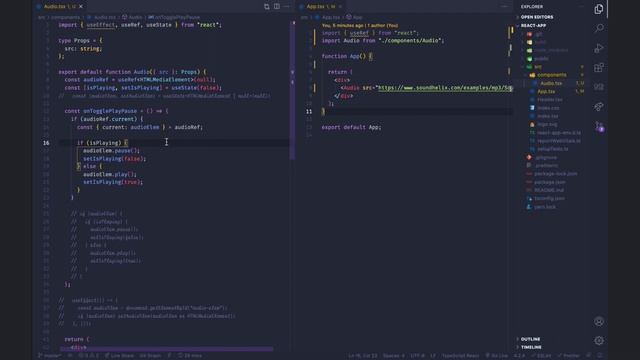Open reportWebVitals.ts in the Explorer
Screen dimensions: 640x360
559,141
